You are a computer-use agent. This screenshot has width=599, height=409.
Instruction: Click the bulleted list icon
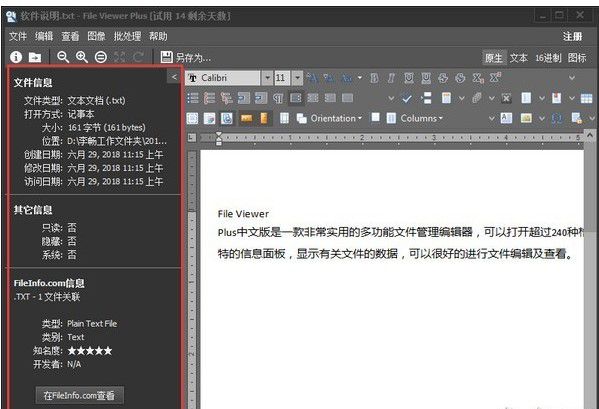click(x=193, y=98)
